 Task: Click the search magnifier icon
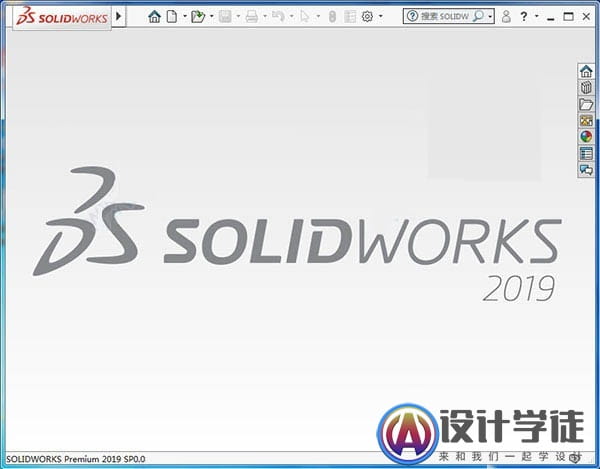[478, 16]
